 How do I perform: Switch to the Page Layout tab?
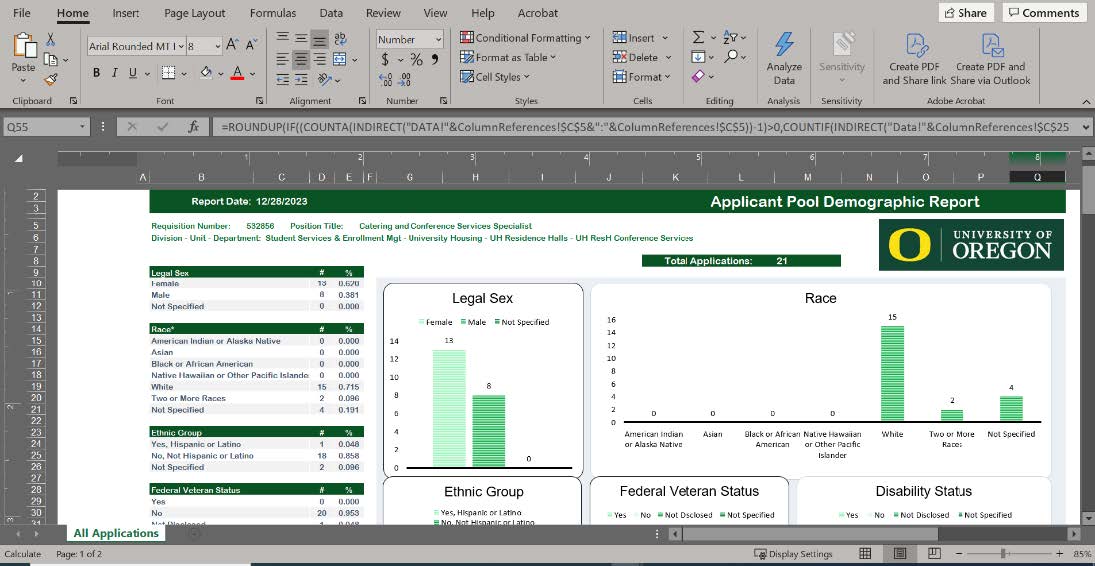pos(195,13)
